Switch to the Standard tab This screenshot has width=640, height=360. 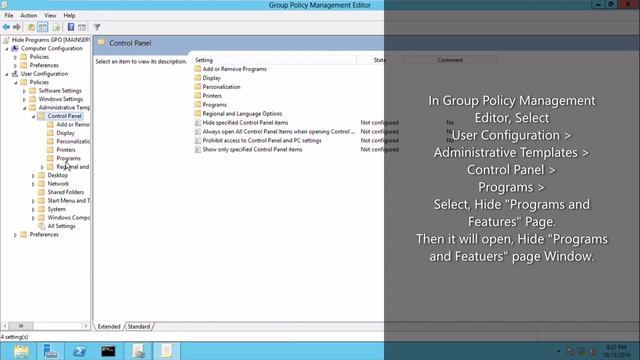click(x=139, y=327)
